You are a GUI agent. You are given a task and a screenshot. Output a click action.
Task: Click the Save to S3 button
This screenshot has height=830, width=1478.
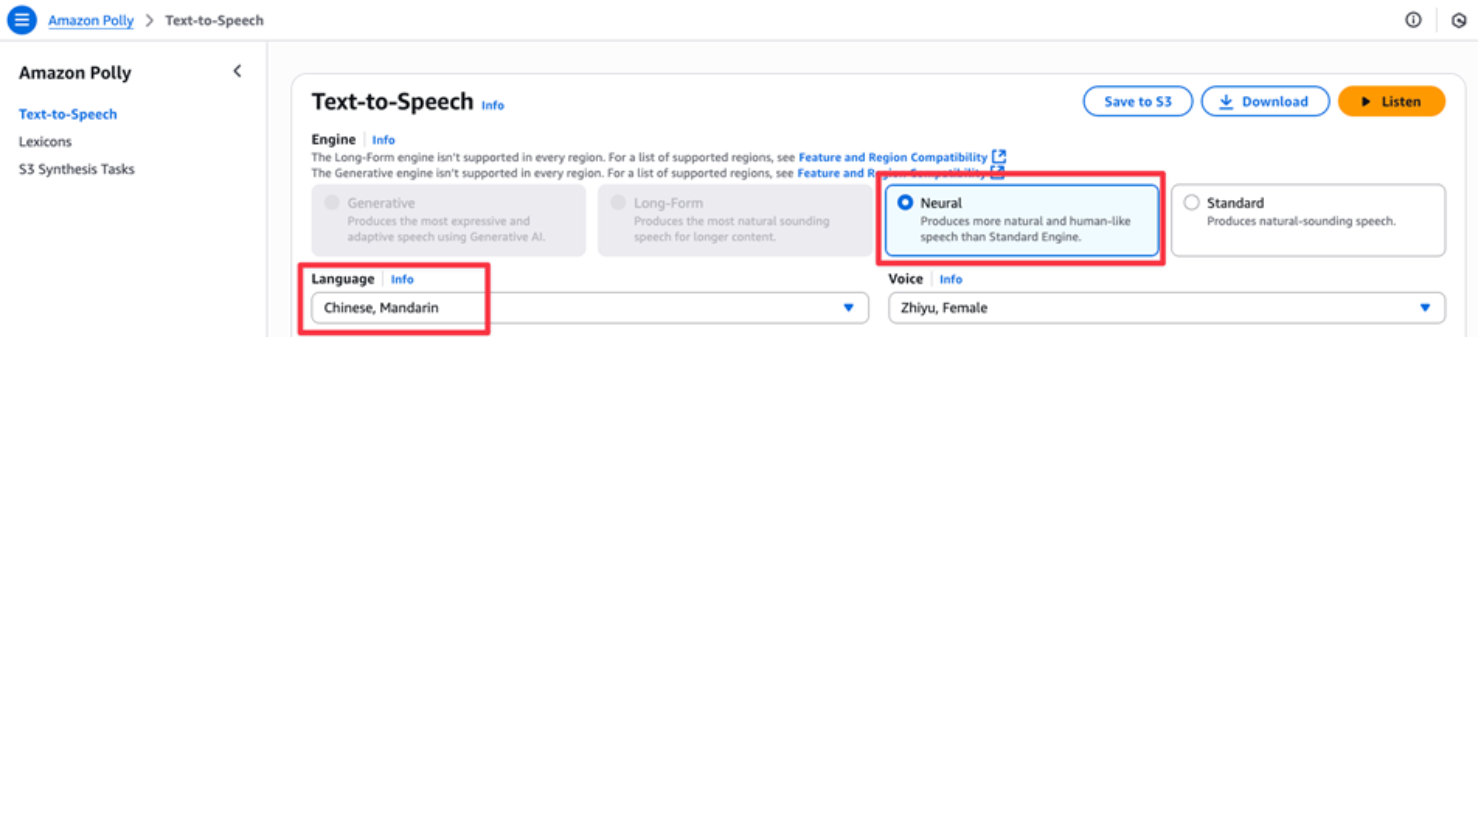1137,102
